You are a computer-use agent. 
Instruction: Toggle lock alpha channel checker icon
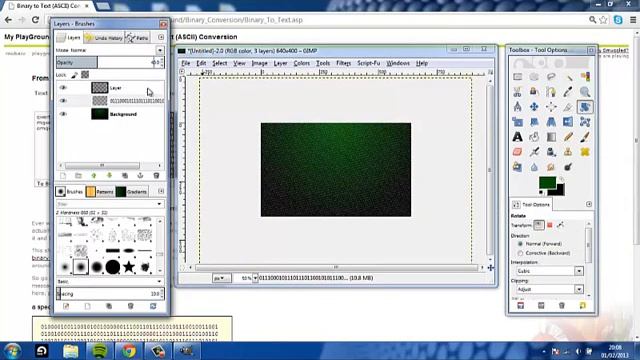point(85,75)
